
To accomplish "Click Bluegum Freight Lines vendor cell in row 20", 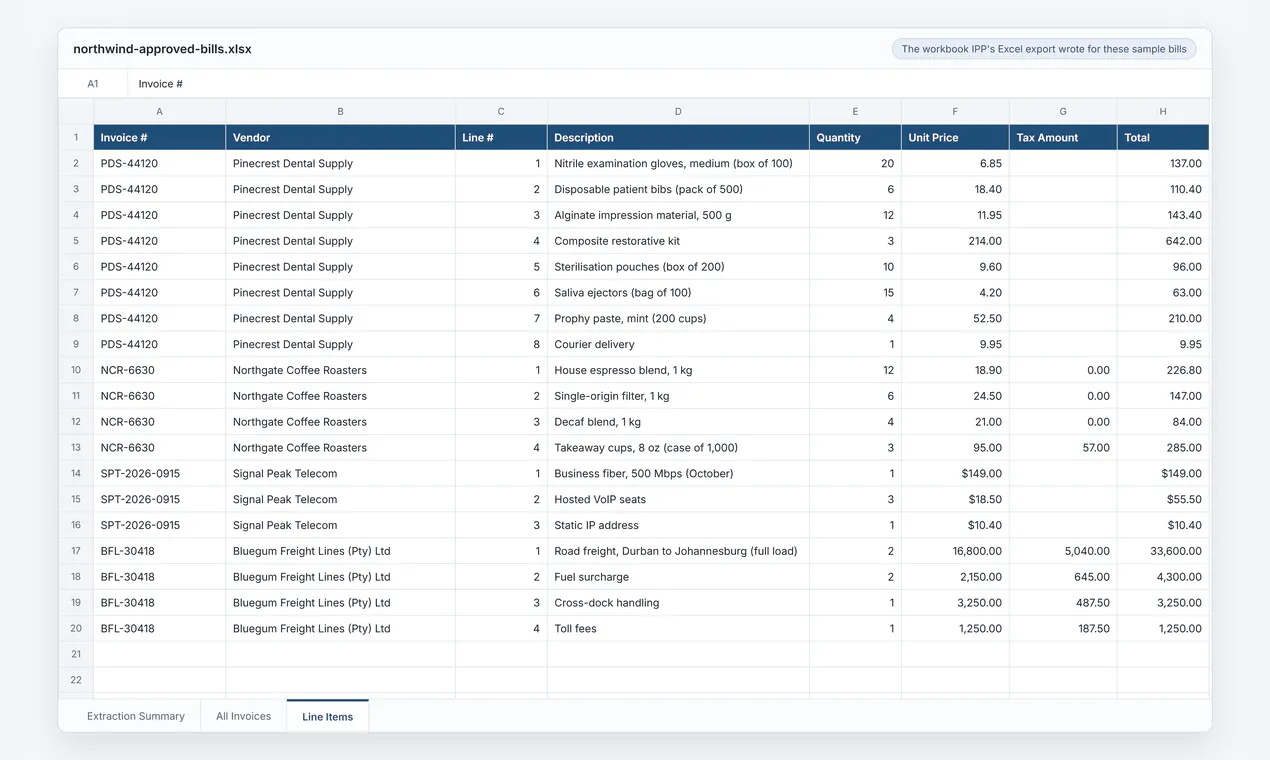I will (x=340, y=629).
